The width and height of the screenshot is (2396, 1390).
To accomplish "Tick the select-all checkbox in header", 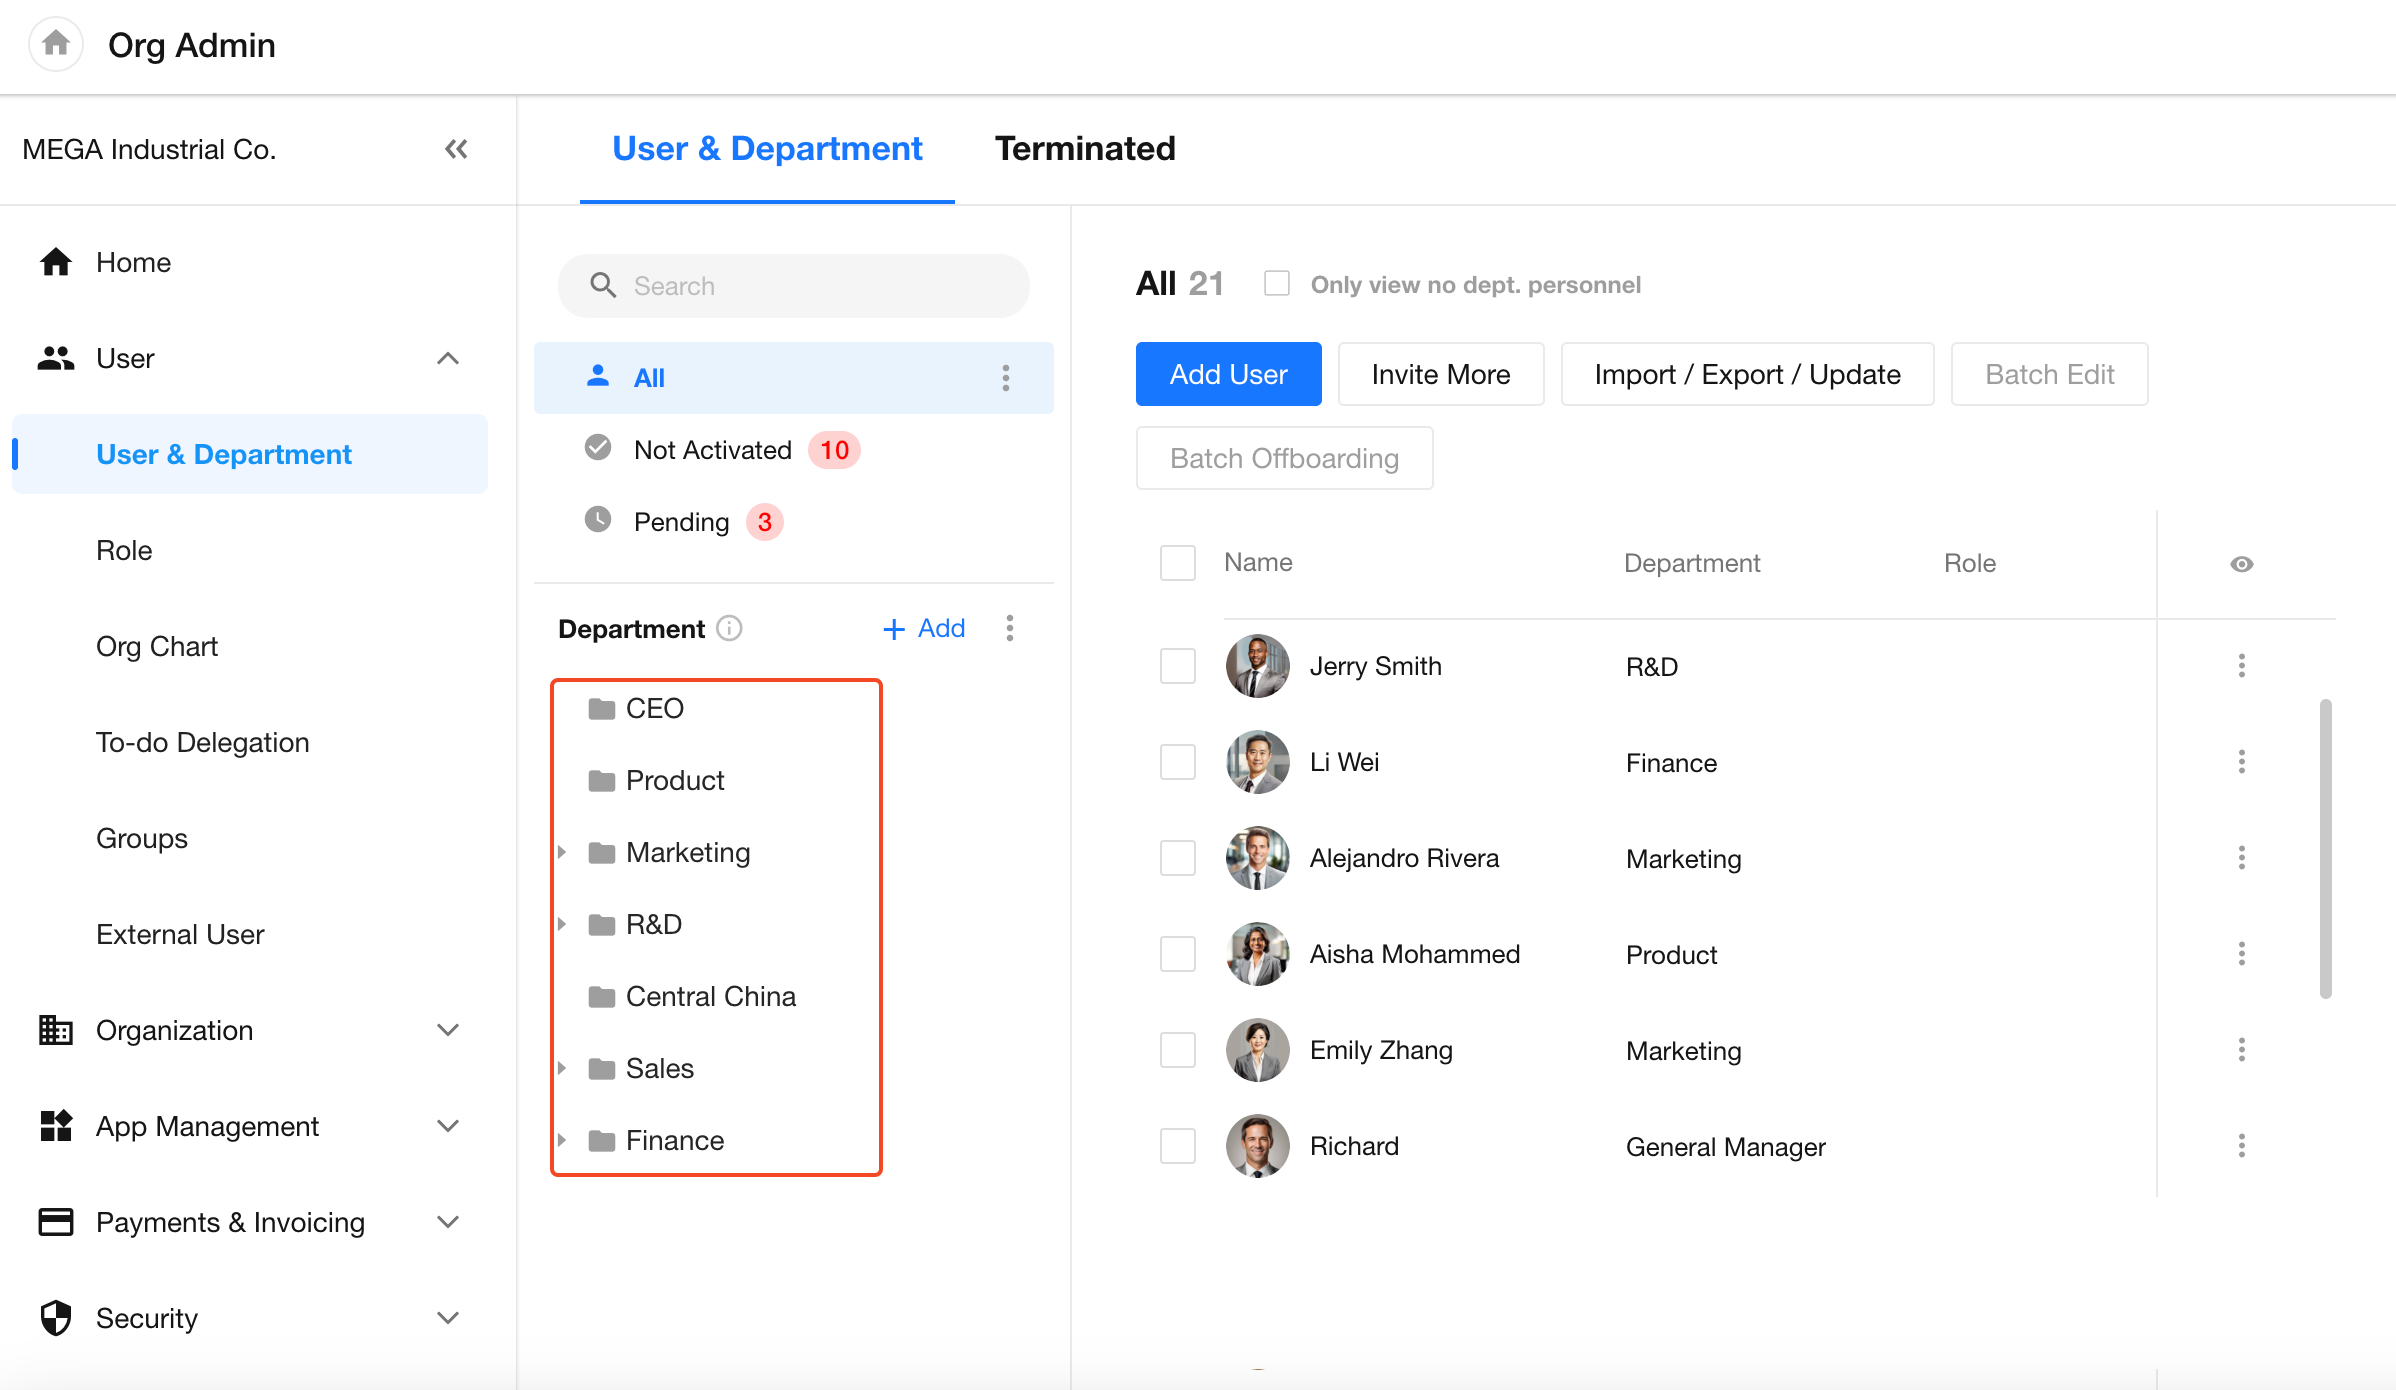I will tap(1177, 563).
